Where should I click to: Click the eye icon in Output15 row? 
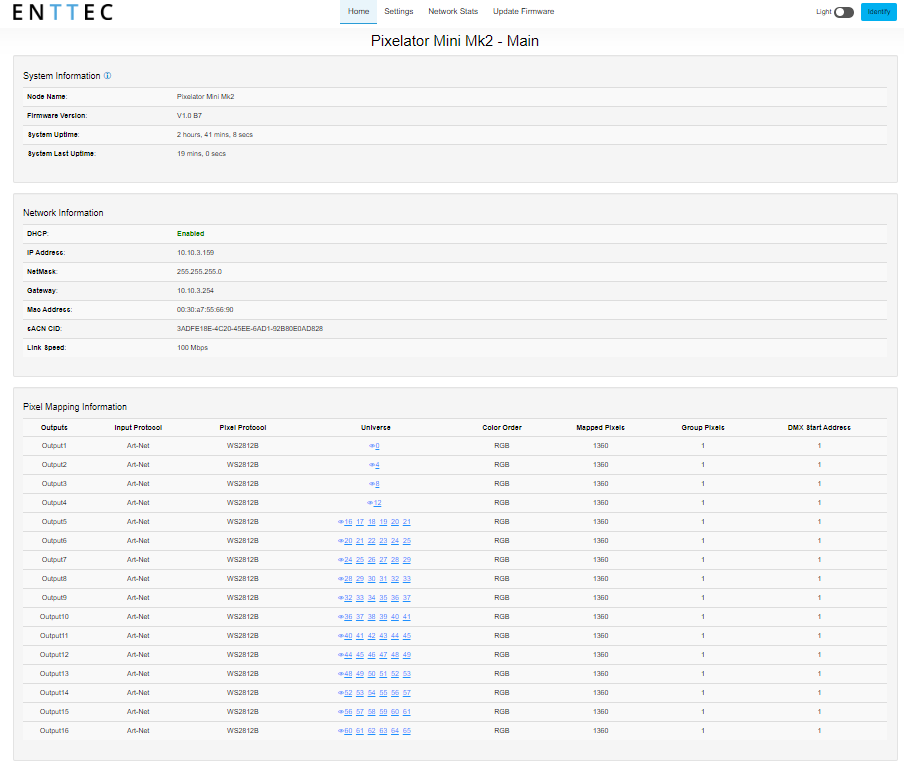[341, 712]
